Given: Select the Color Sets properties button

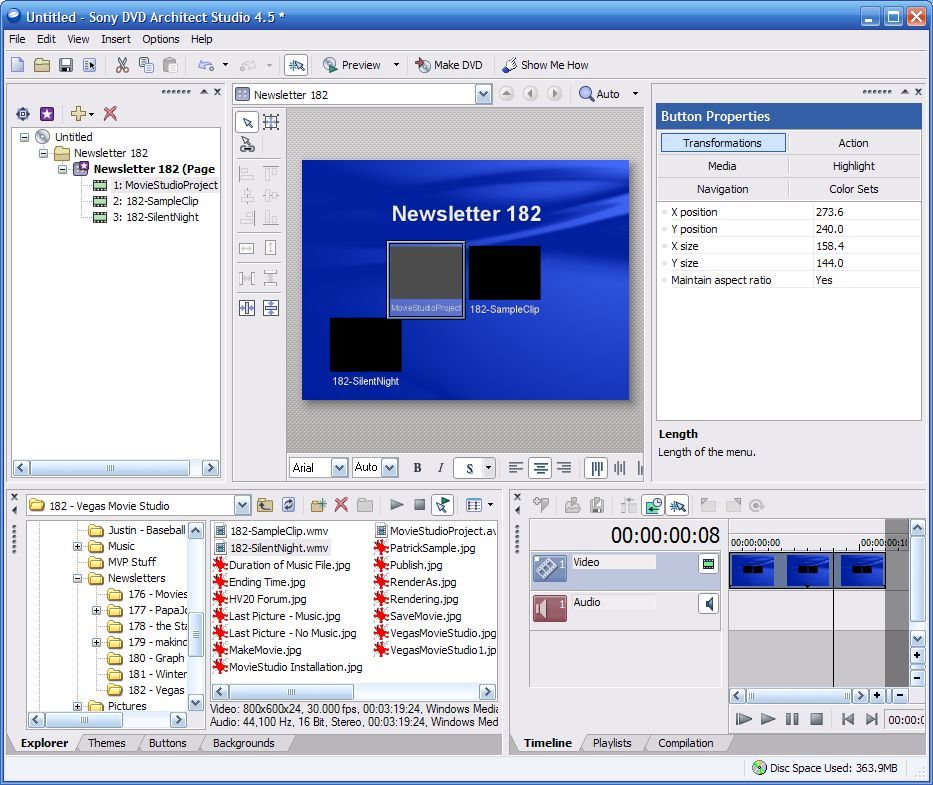Looking at the screenshot, I should pos(853,189).
